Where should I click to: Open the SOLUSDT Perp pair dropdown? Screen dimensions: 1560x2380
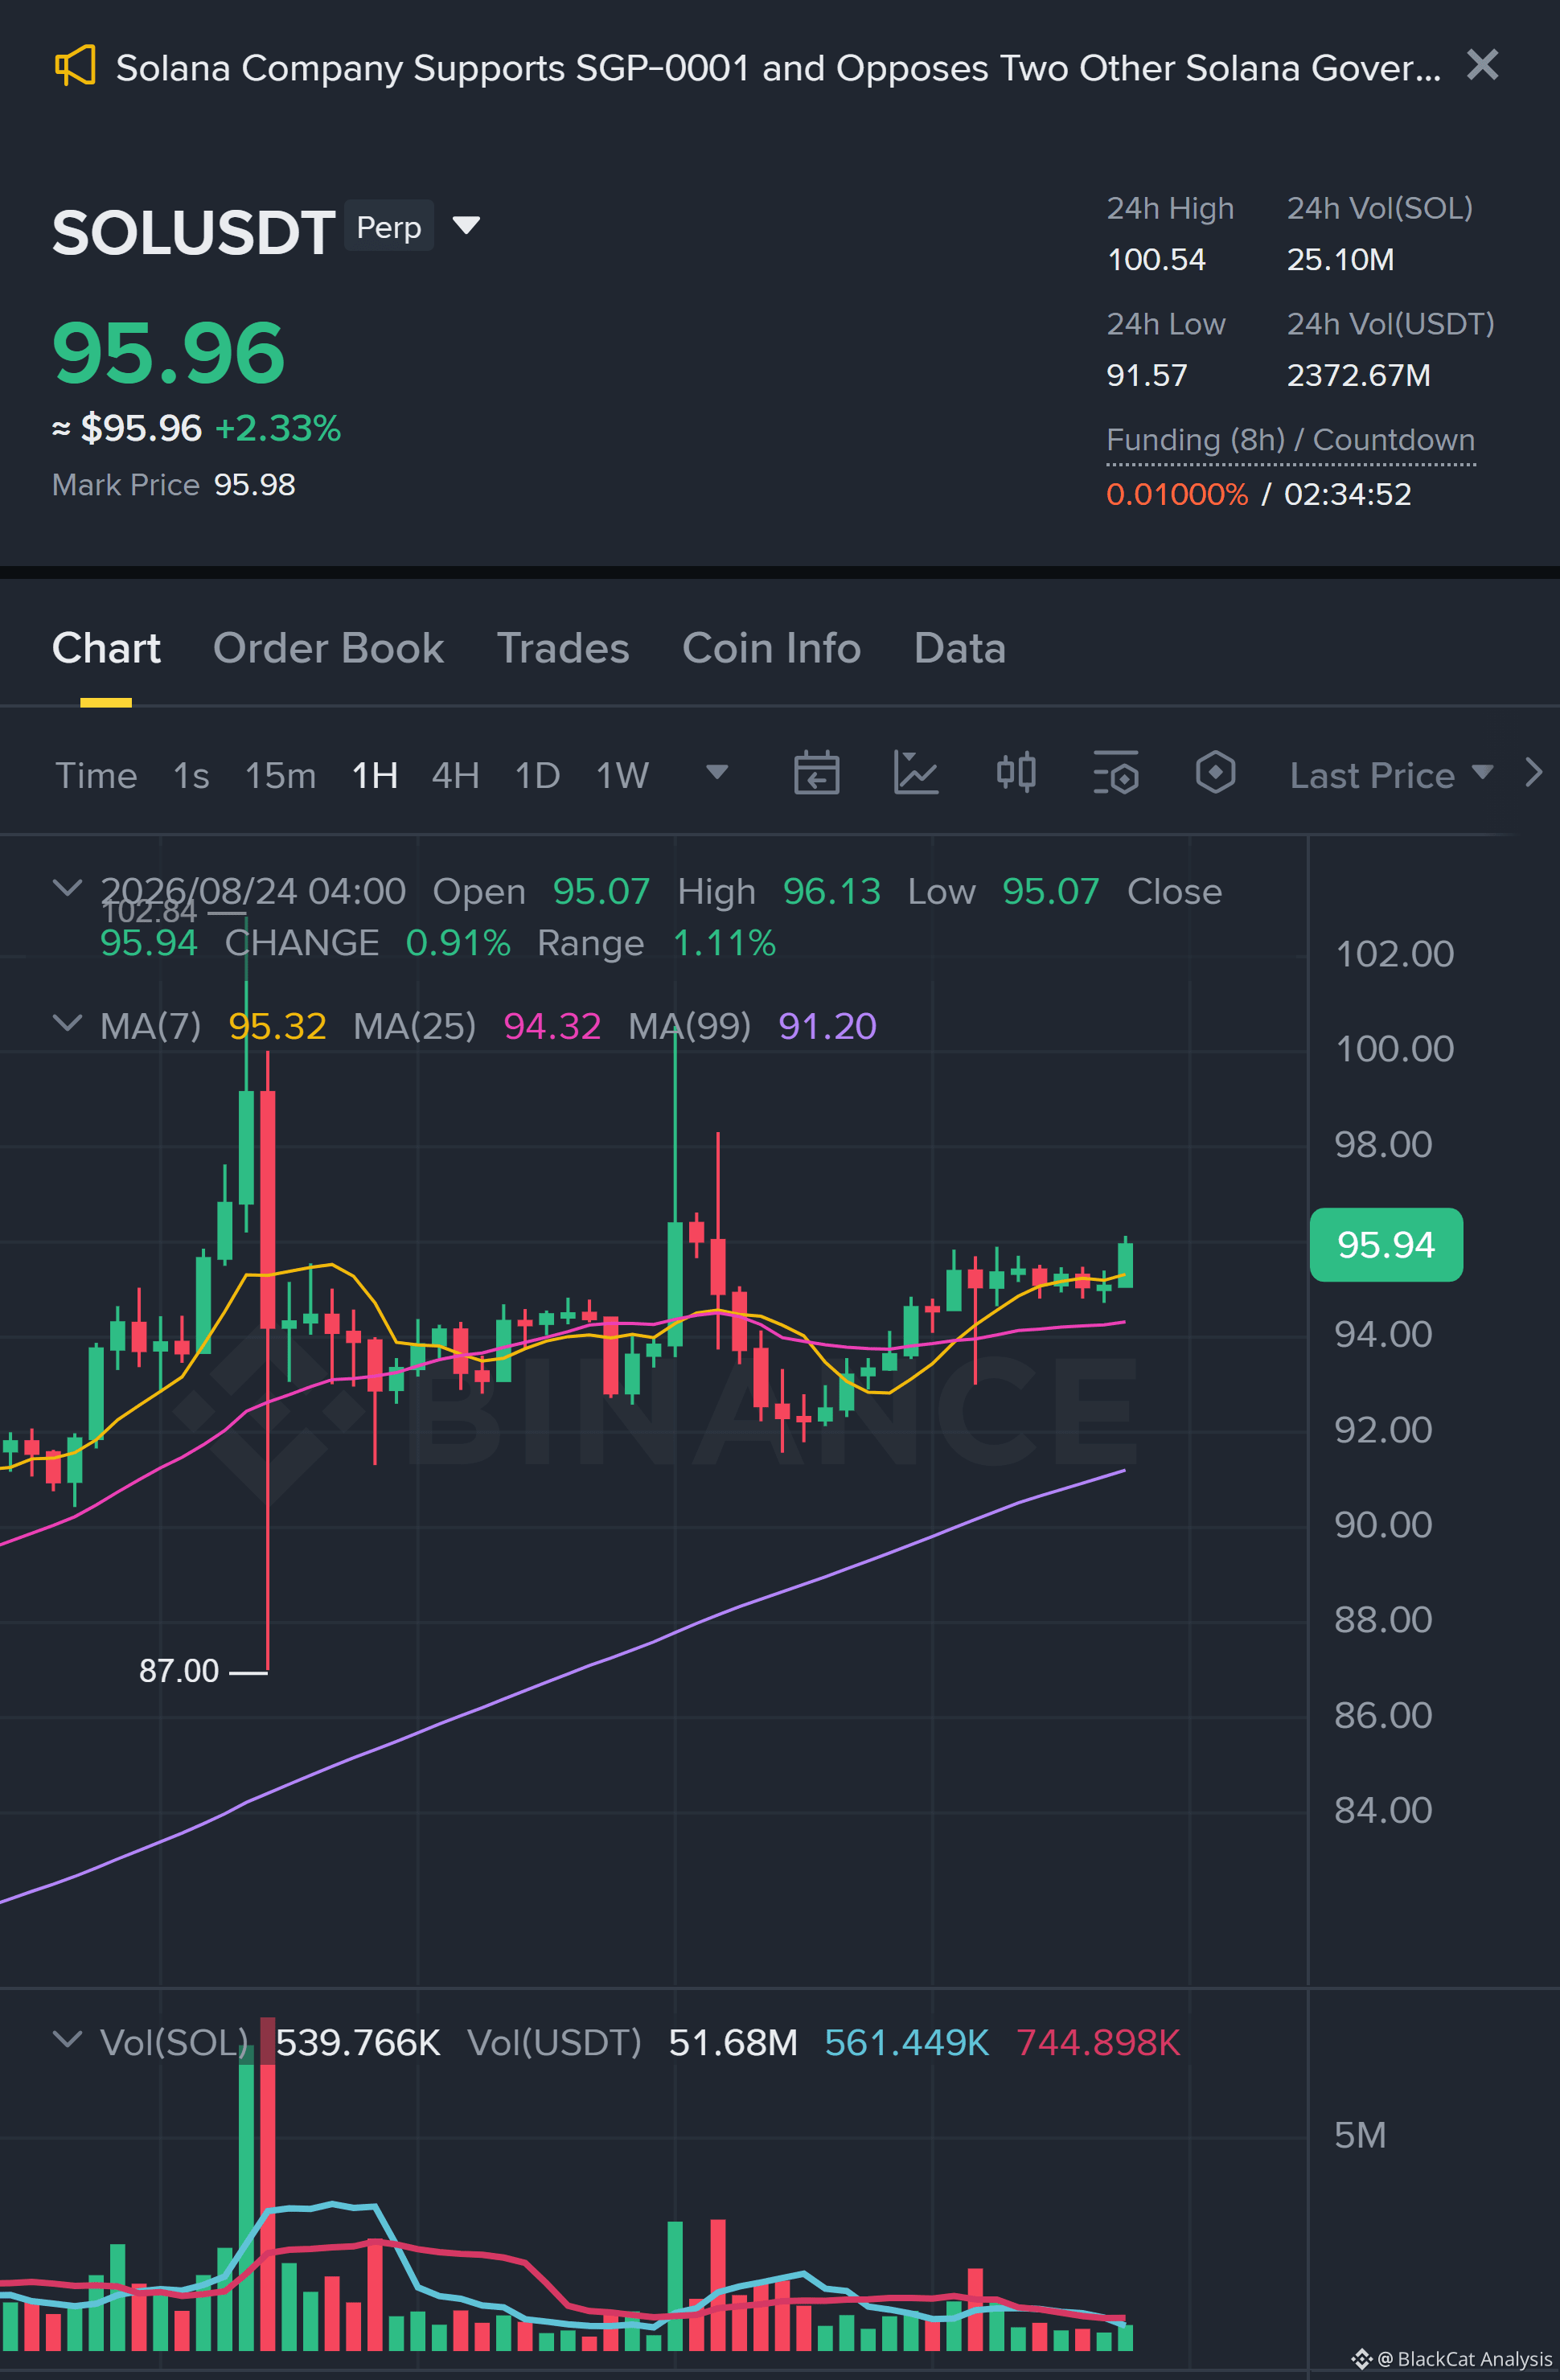point(466,225)
